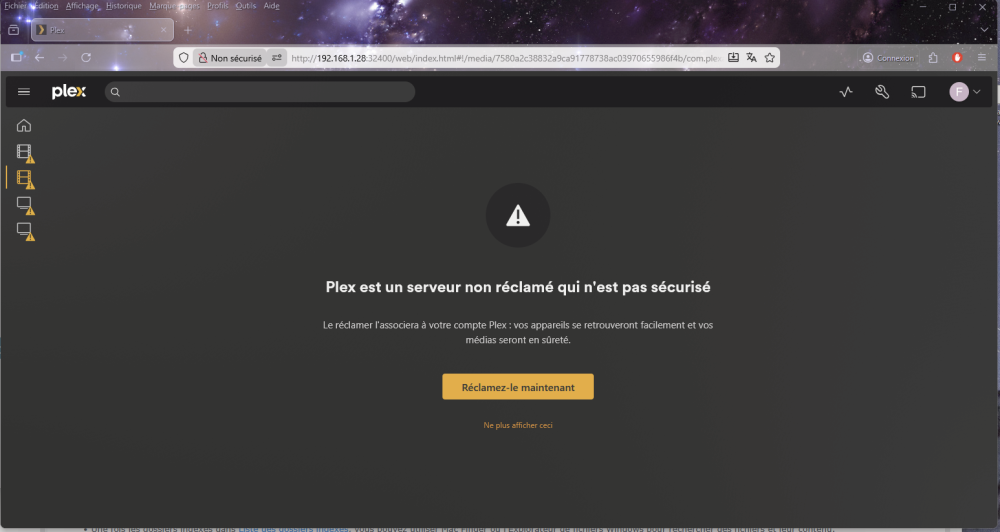Viewport: 1000px width, 532px height.
Task: Click the Plex cast to device icon
Action: (x=918, y=92)
